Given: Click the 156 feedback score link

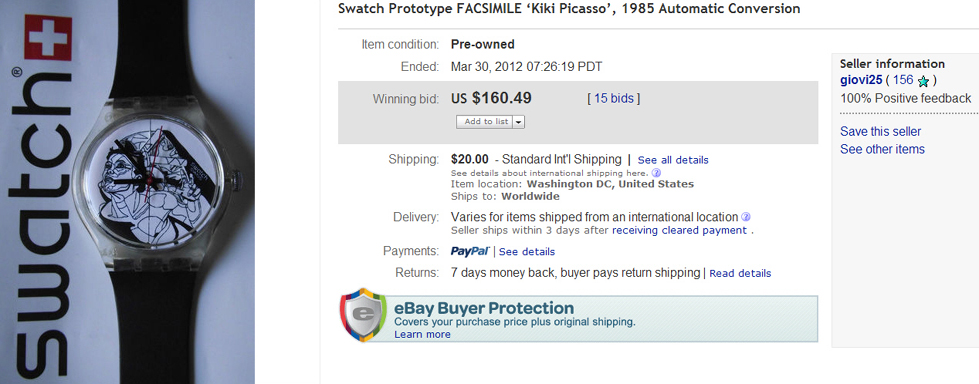Looking at the screenshot, I should coord(903,80).
